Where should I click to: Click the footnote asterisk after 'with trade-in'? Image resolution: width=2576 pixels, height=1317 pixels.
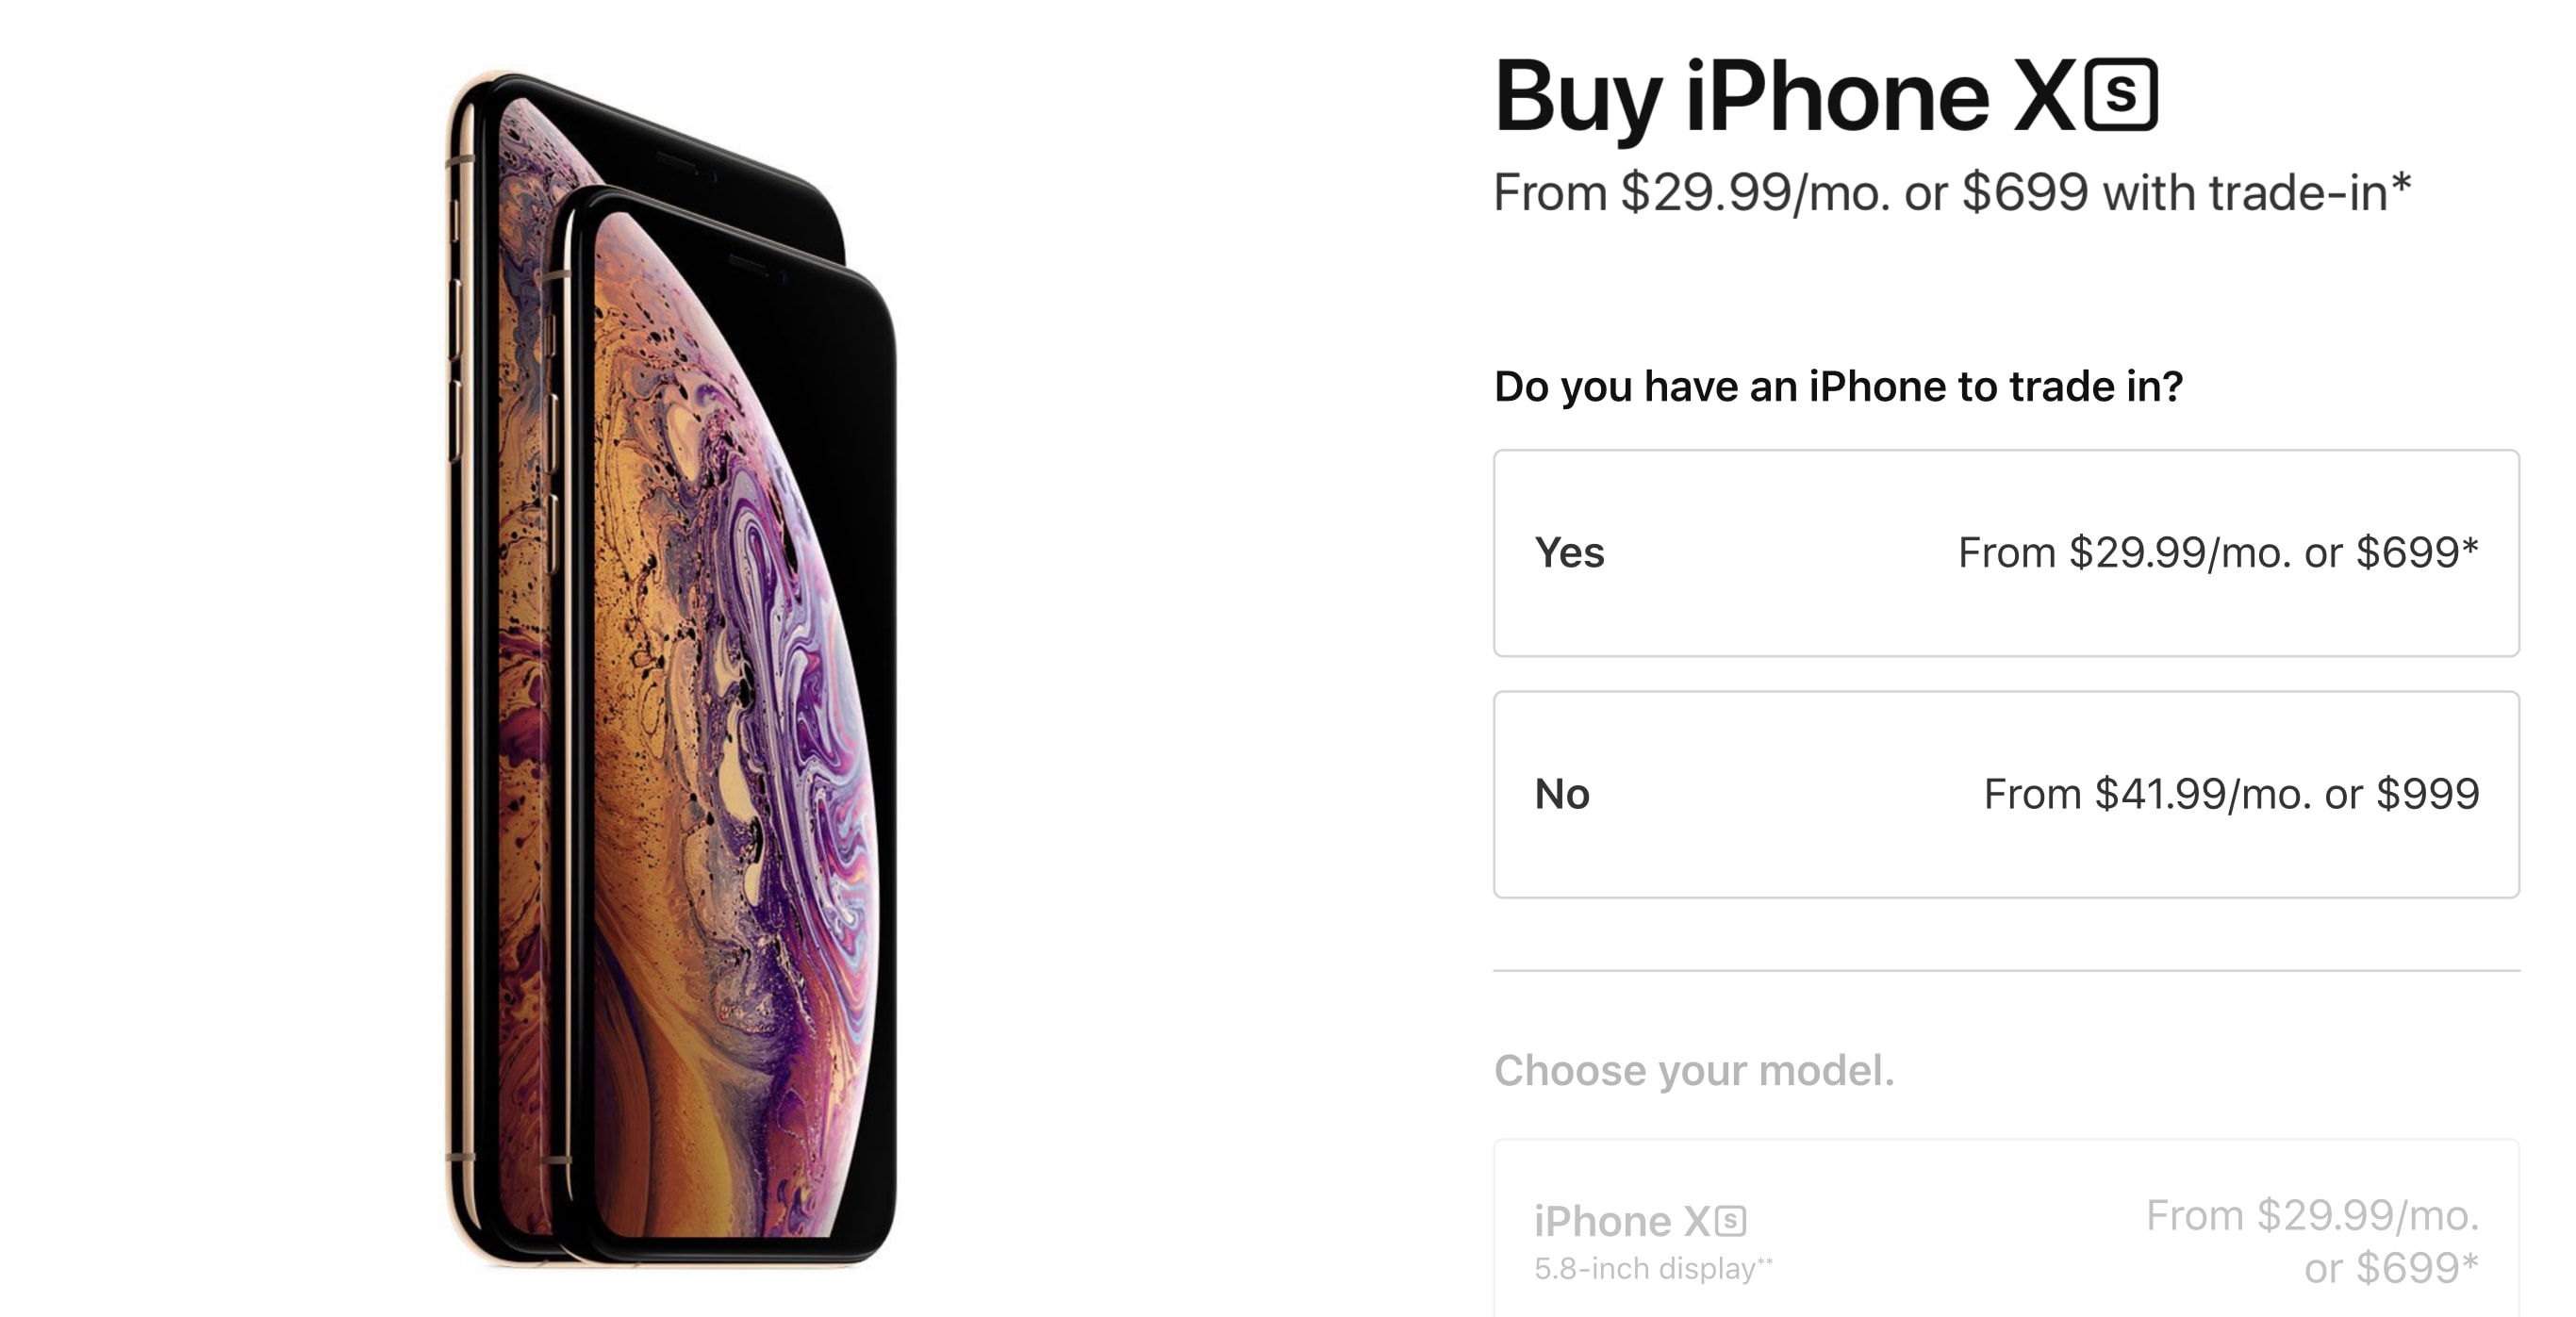point(2401,185)
